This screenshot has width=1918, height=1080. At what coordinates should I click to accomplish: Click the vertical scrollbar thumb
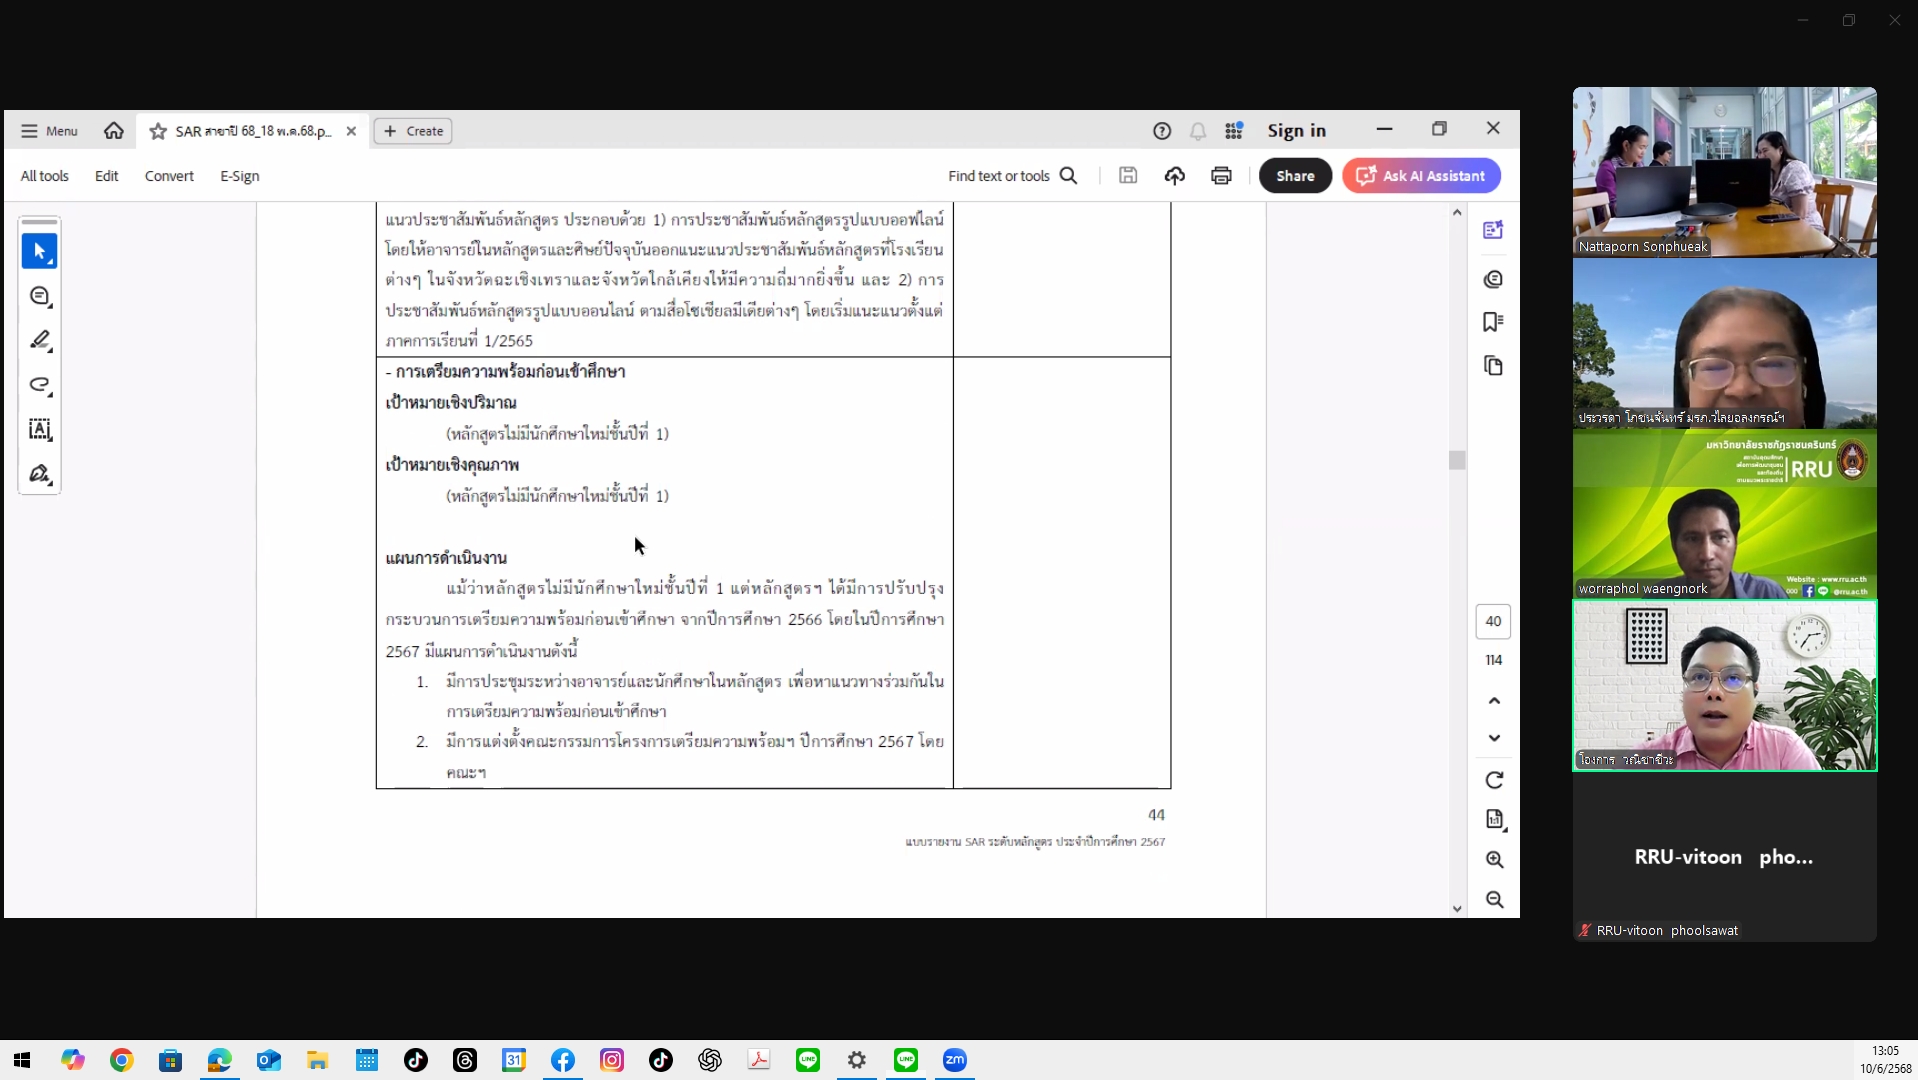pos(1457,460)
